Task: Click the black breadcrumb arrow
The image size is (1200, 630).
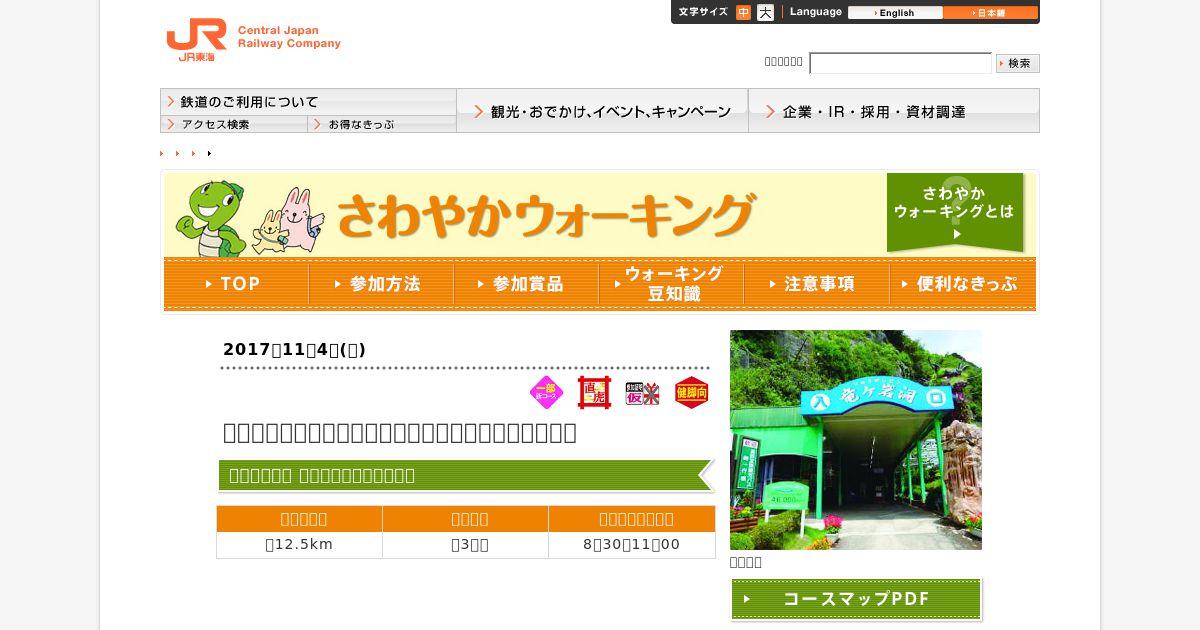Action: click(209, 153)
